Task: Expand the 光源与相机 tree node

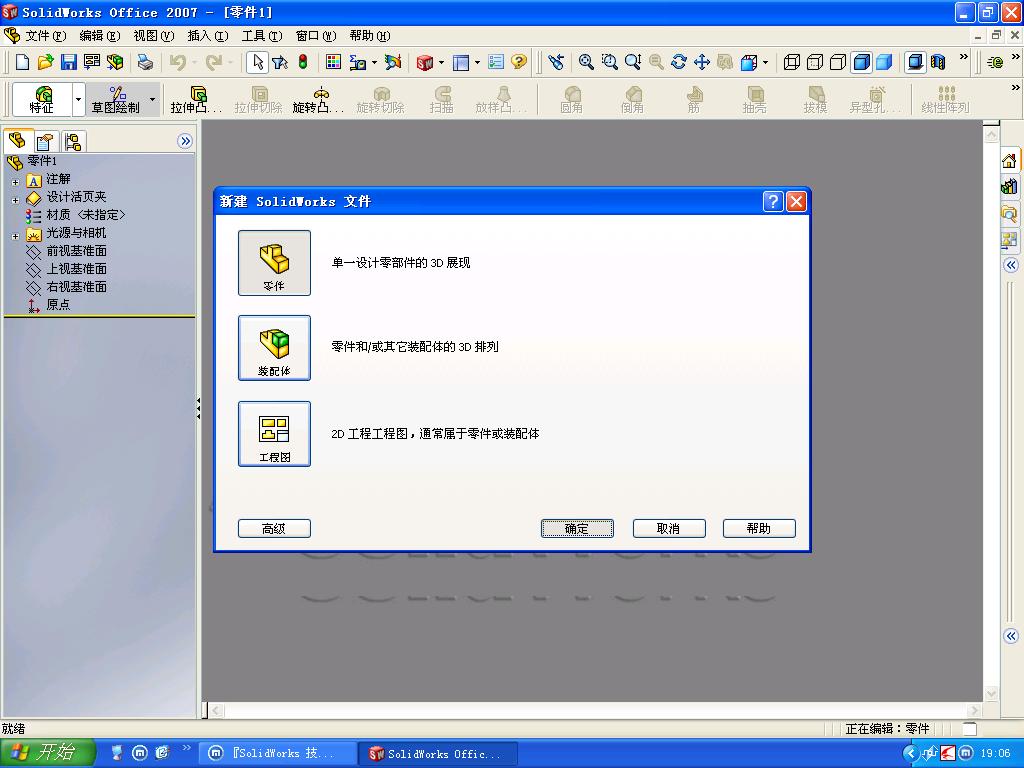Action: [15, 236]
